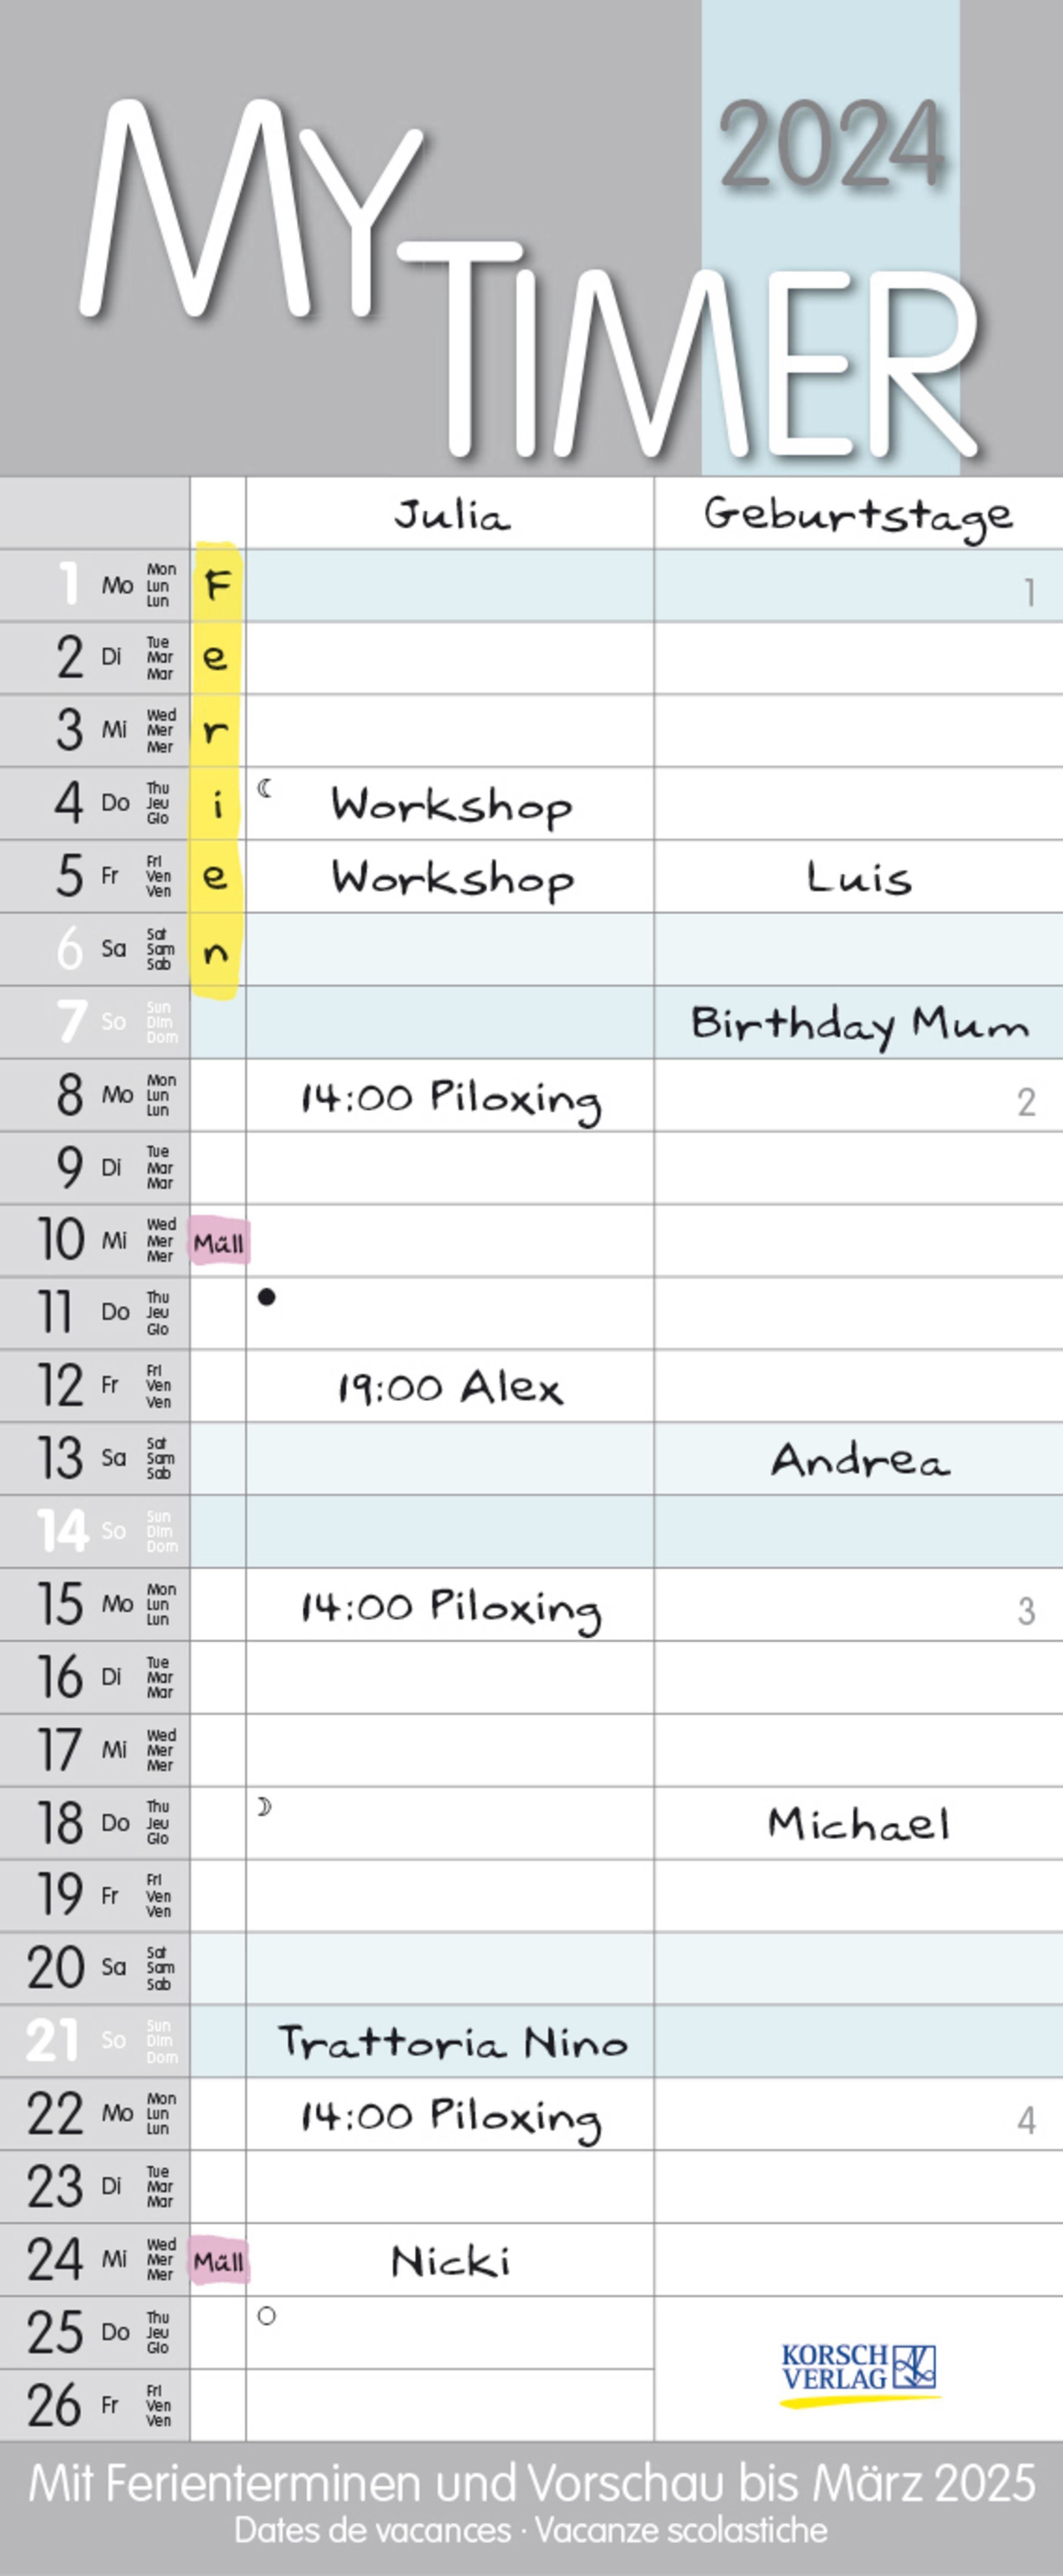Image resolution: width=1063 pixels, height=2576 pixels.
Task: Click the new moon dot on day 11
Action: (266, 1297)
